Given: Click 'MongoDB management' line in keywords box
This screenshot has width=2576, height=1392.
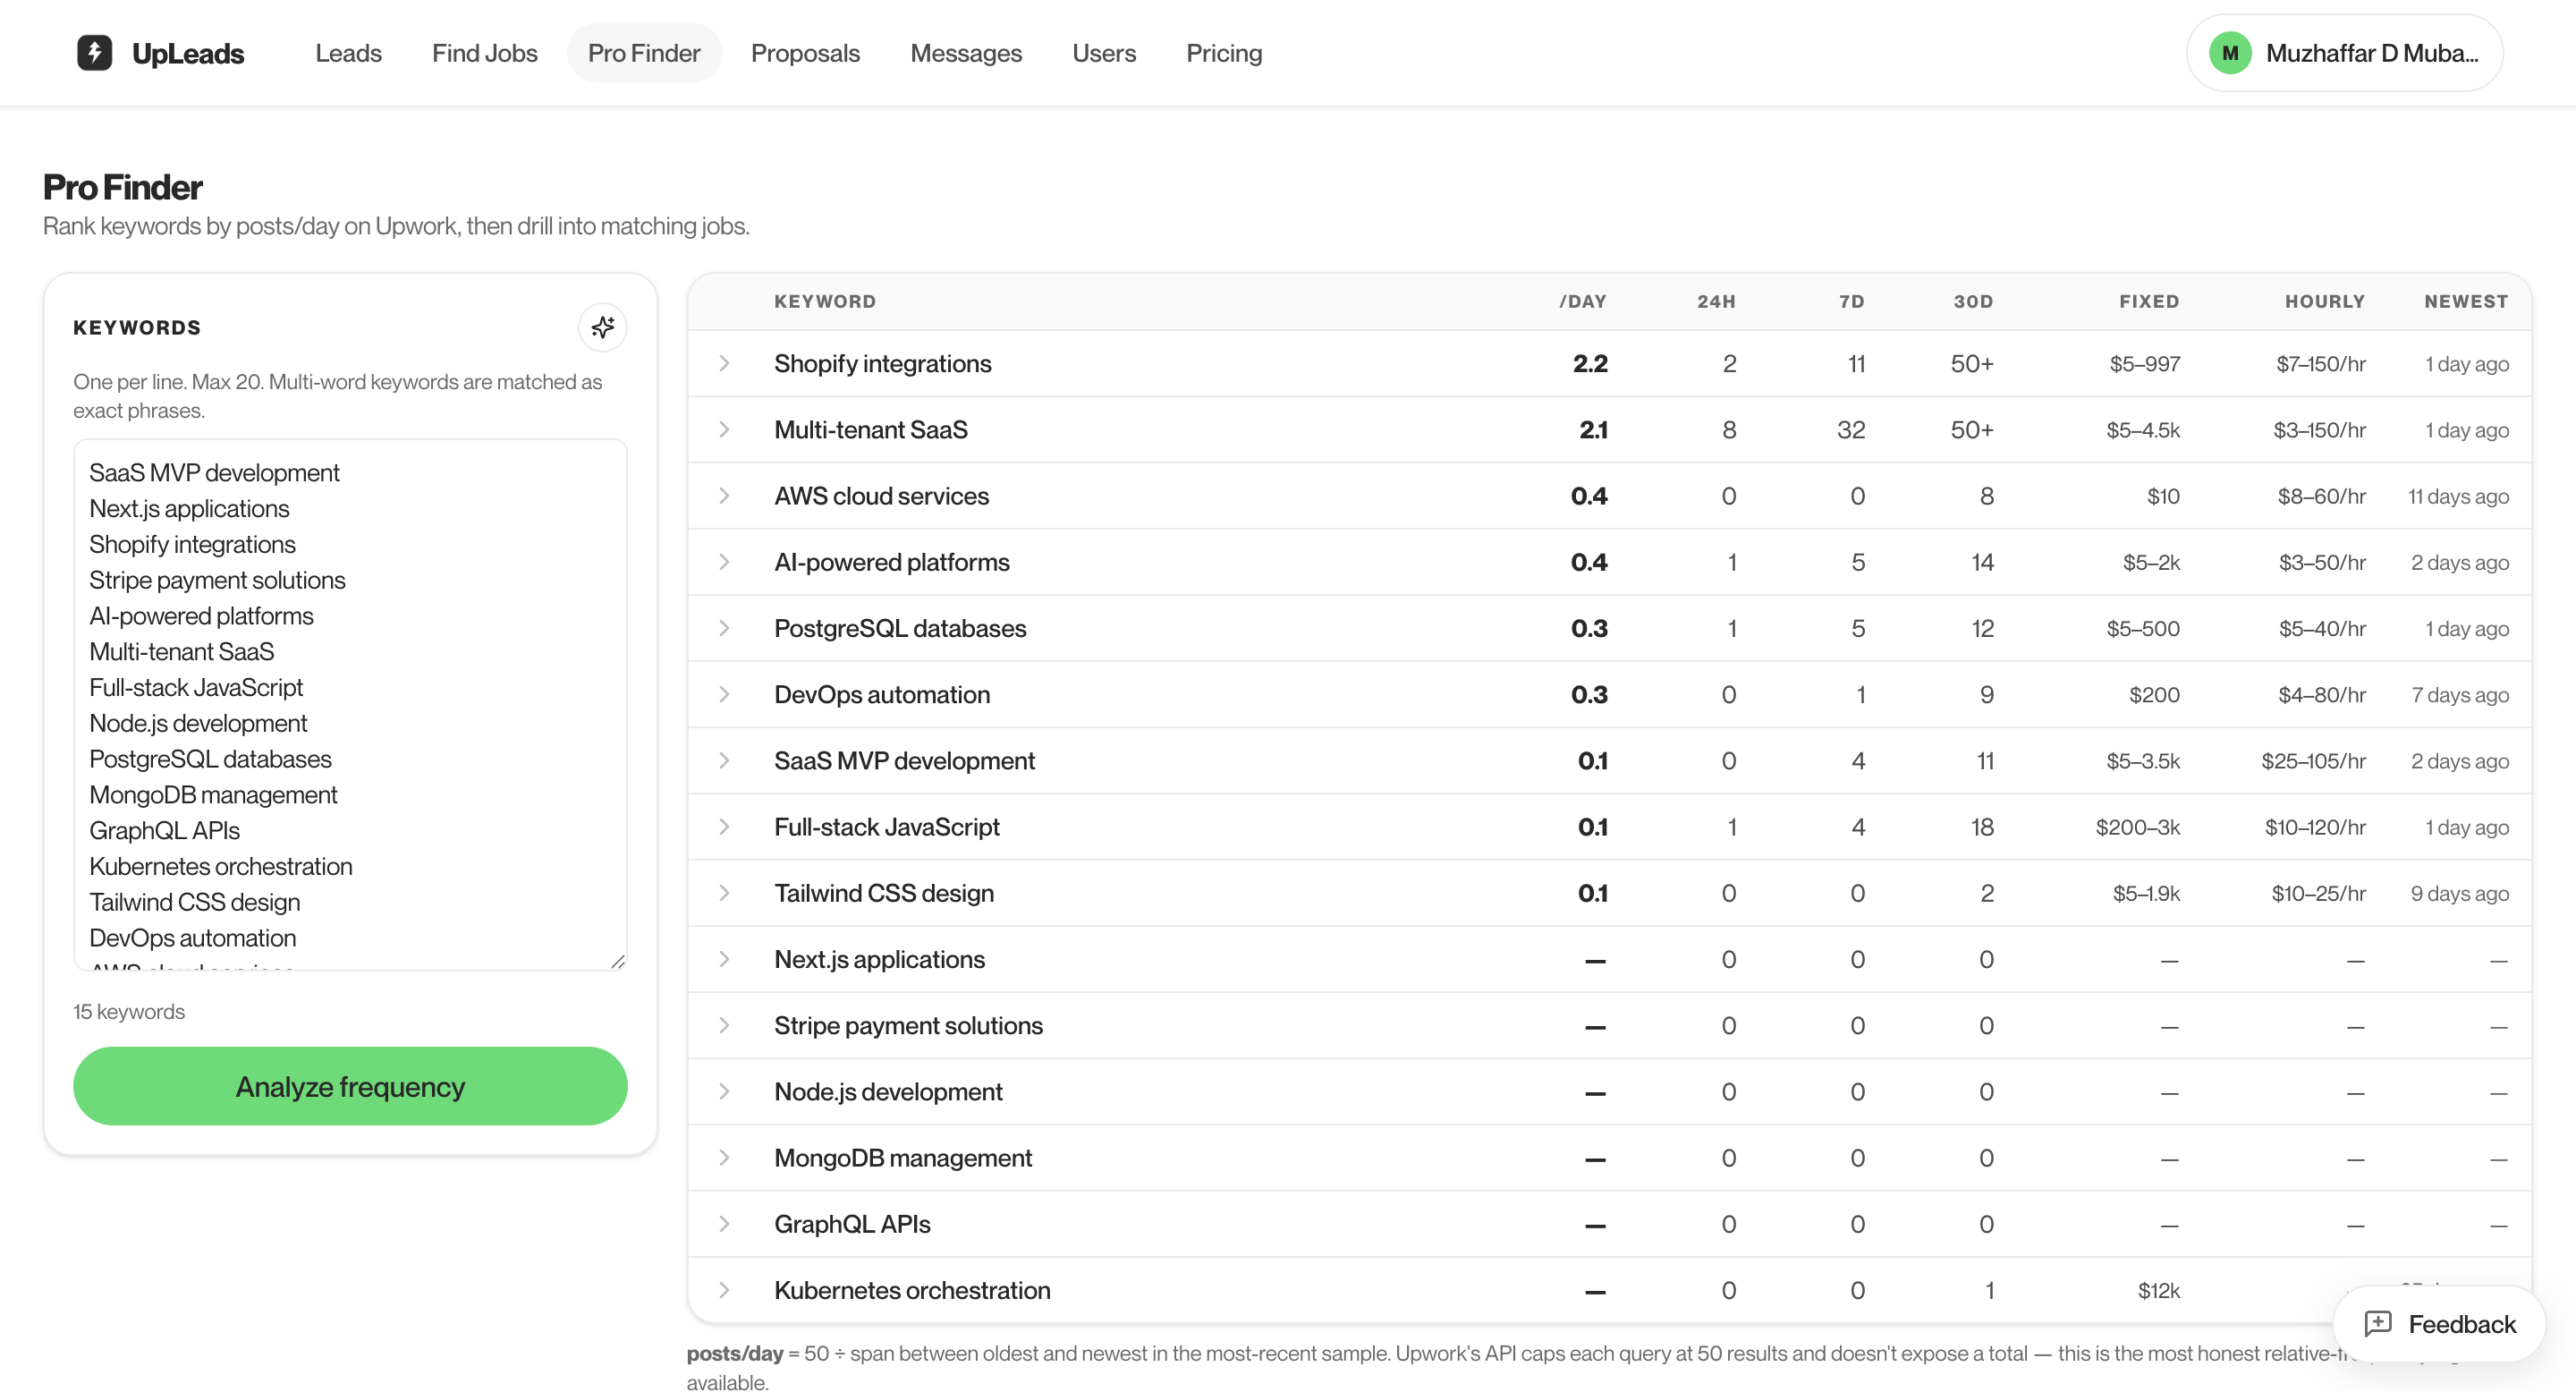Looking at the screenshot, I should 213,795.
